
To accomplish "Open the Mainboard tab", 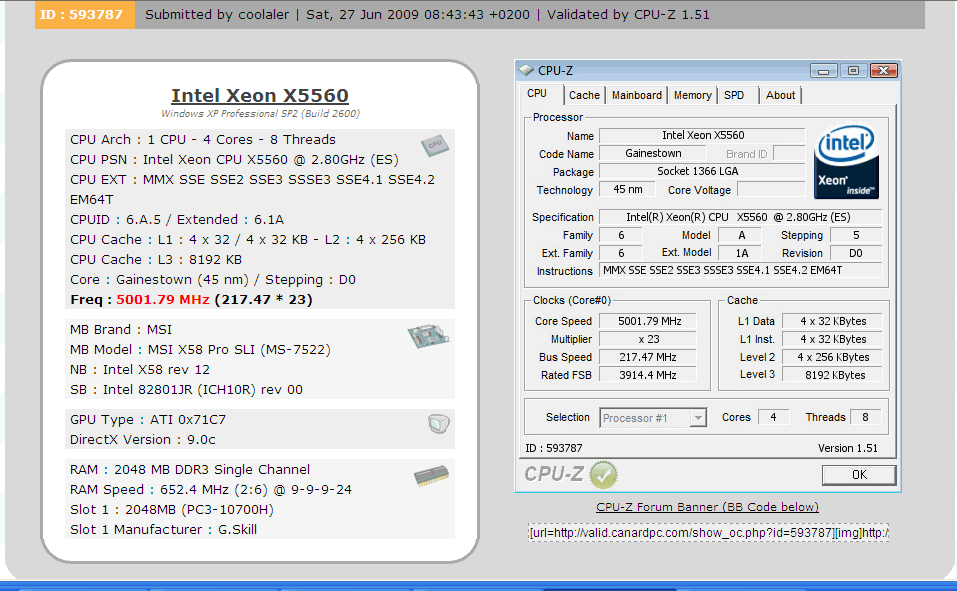I will click(637, 95).
